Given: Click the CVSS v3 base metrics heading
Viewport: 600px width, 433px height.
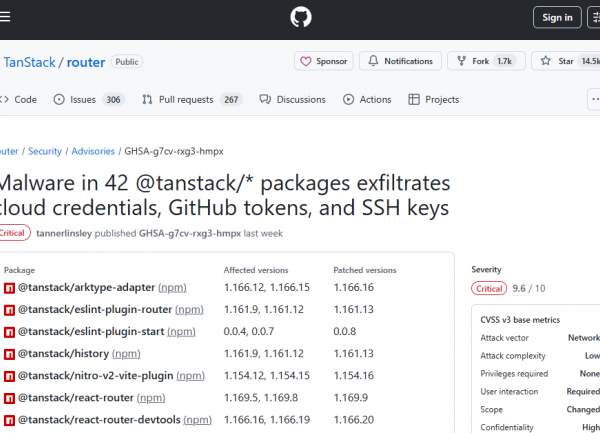Looking at the screenshot, I should coord(520,320).
